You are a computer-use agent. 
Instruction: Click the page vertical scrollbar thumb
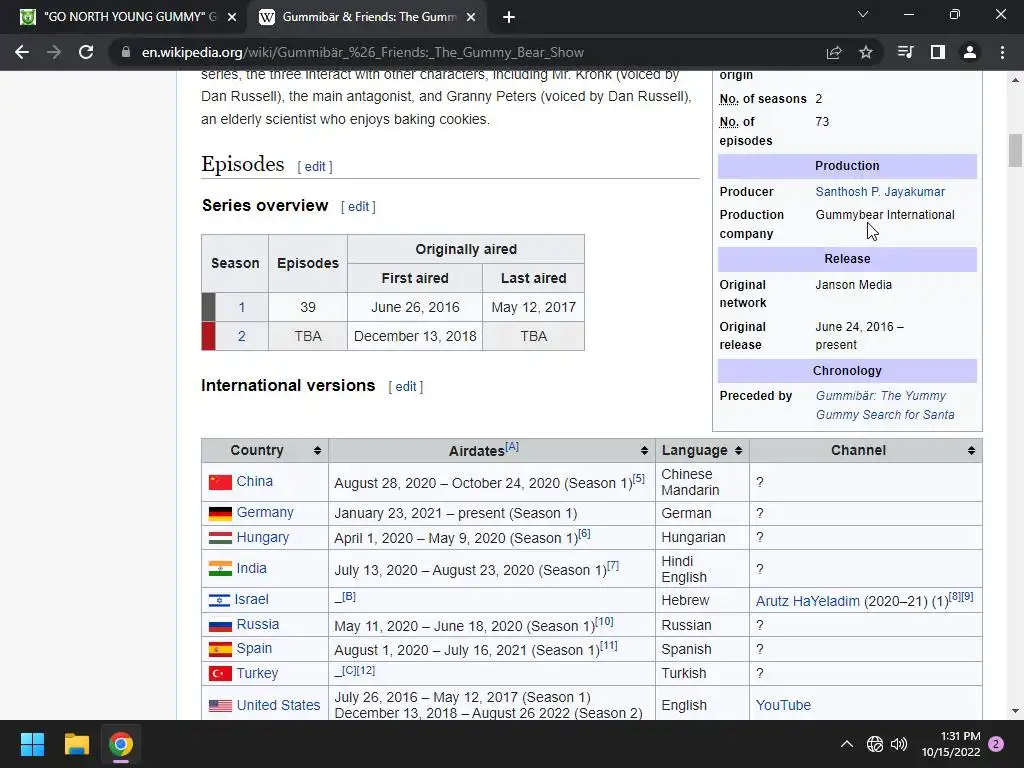coord(1015,151)
